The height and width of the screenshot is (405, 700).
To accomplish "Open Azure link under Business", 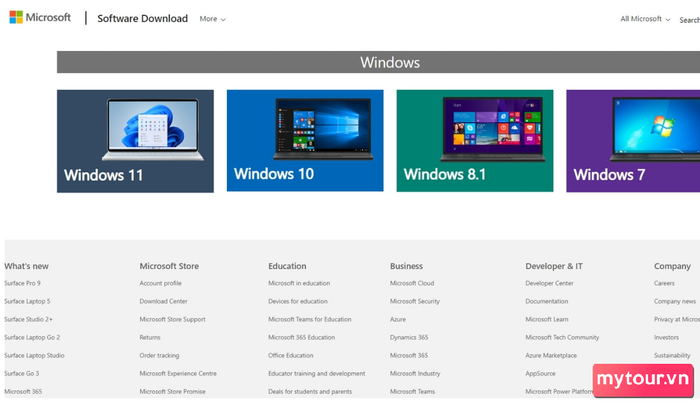I will (x=398, y=319).
